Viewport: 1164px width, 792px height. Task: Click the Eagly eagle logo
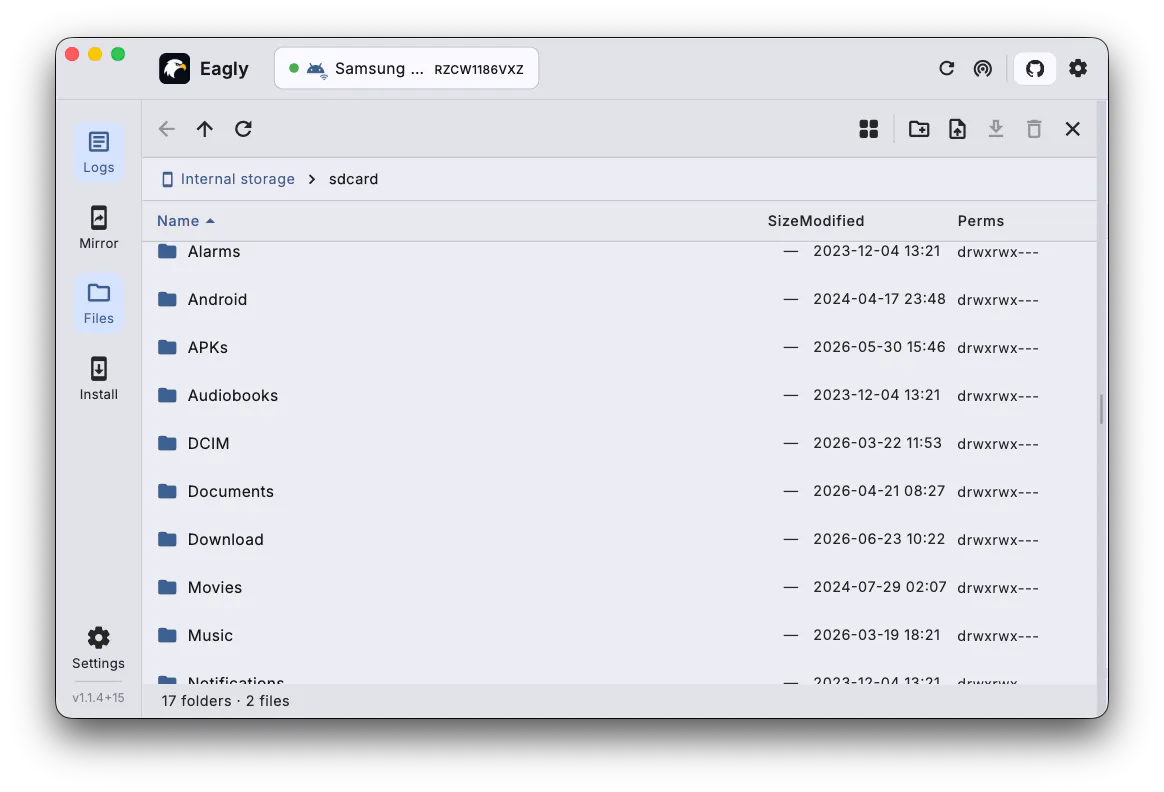tap(174, 69)
